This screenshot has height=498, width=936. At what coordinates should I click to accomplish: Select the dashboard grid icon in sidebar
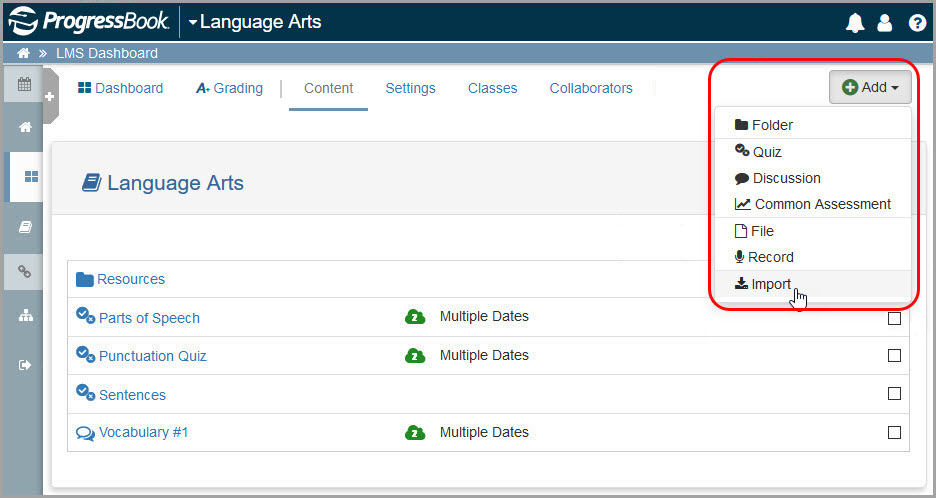pyautogui.click(x=31, y=176)
